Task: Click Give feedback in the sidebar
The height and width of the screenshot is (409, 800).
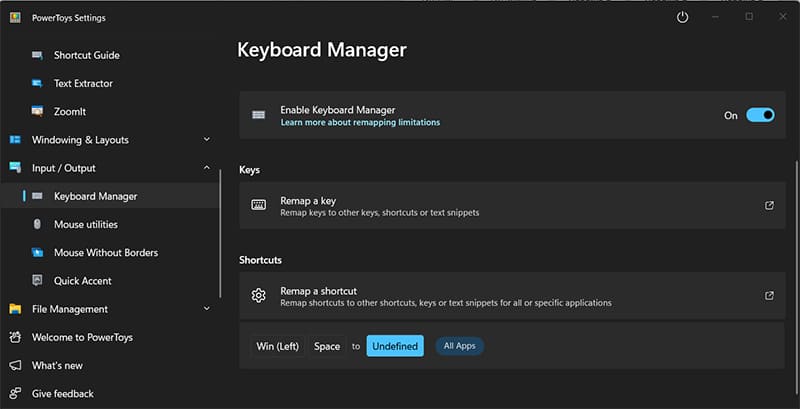Action: [62, 393]
